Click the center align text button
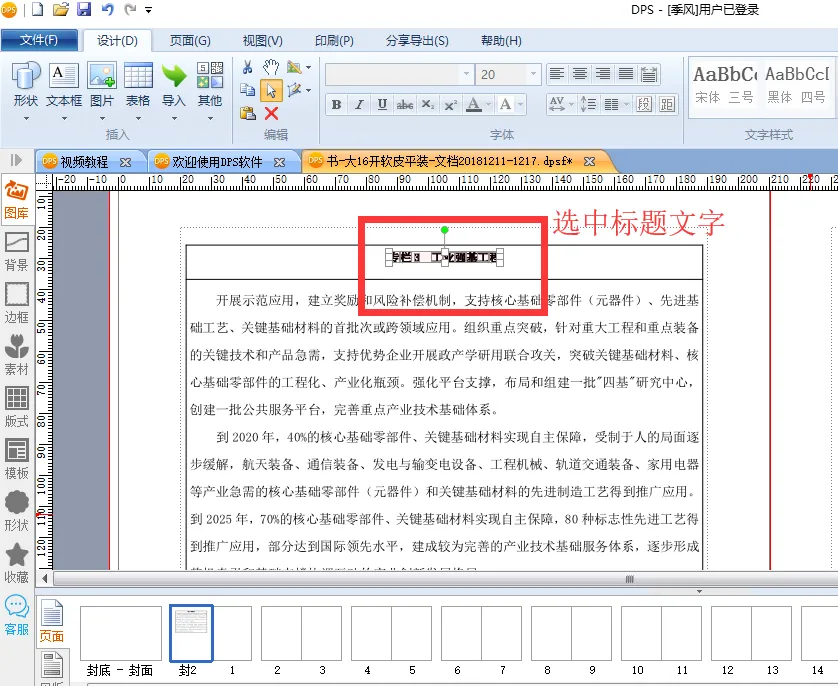The width and height of the screenshot is (838, 686). pos(580,74)
